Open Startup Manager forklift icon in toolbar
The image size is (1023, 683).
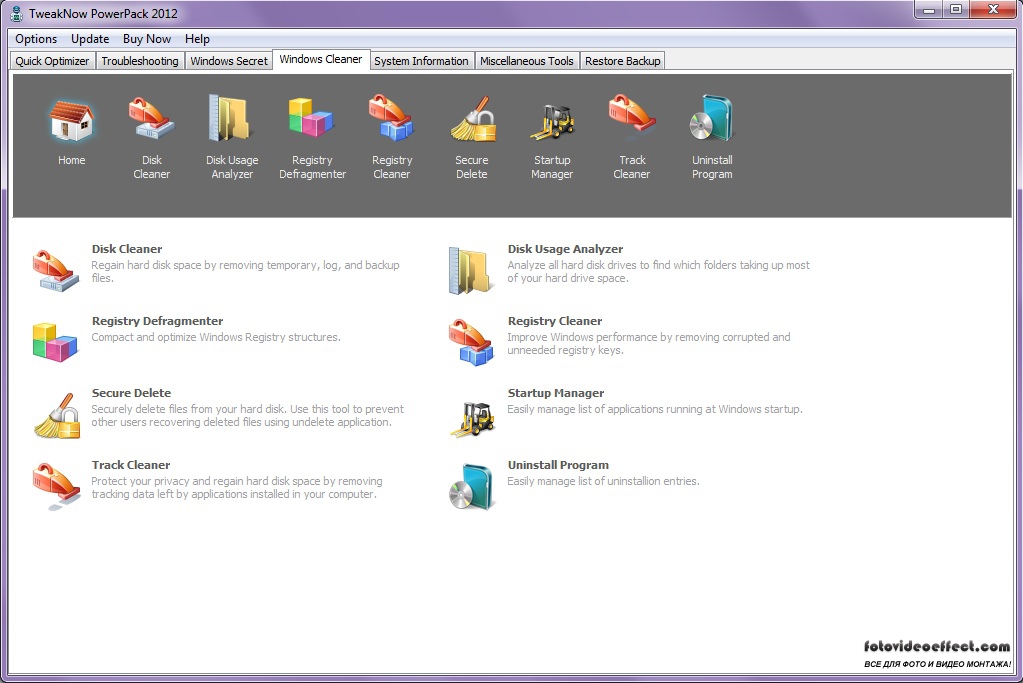tap(552, 121)
